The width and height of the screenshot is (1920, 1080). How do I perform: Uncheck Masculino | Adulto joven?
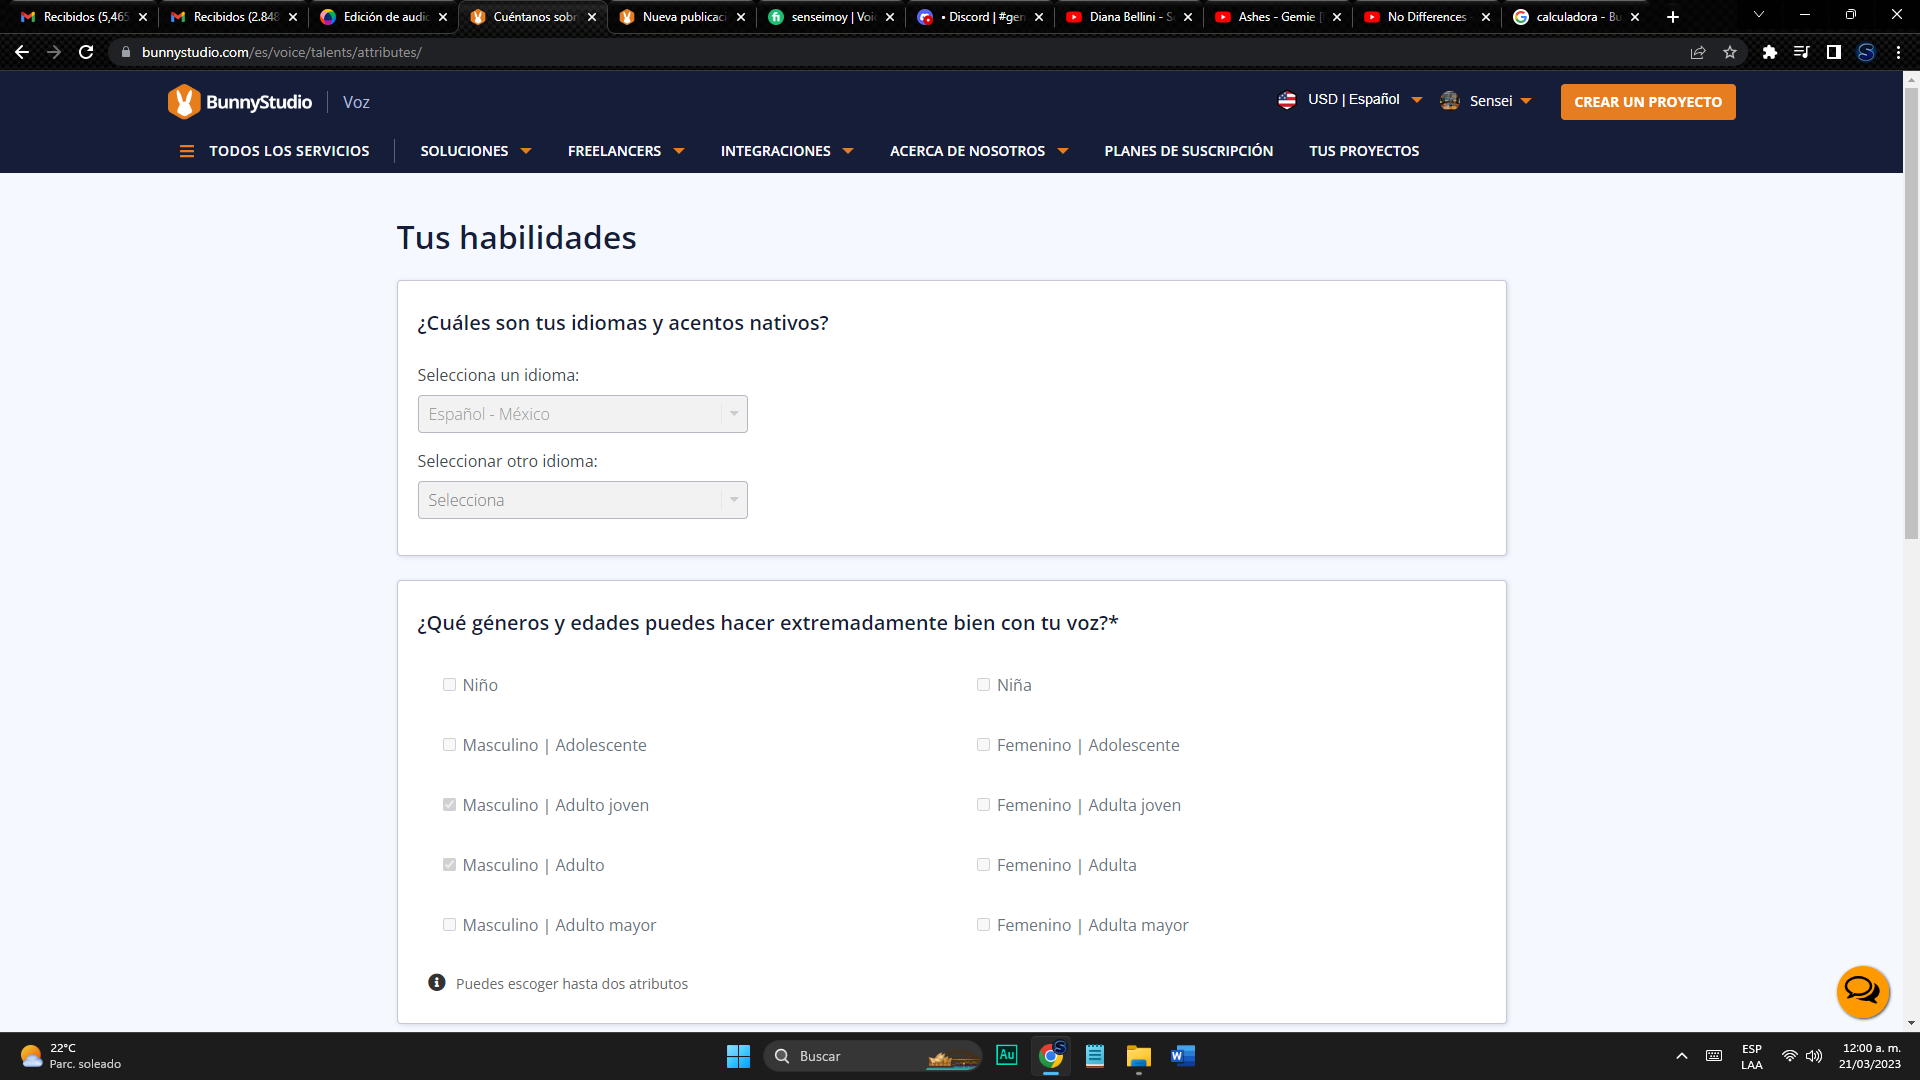449,805
